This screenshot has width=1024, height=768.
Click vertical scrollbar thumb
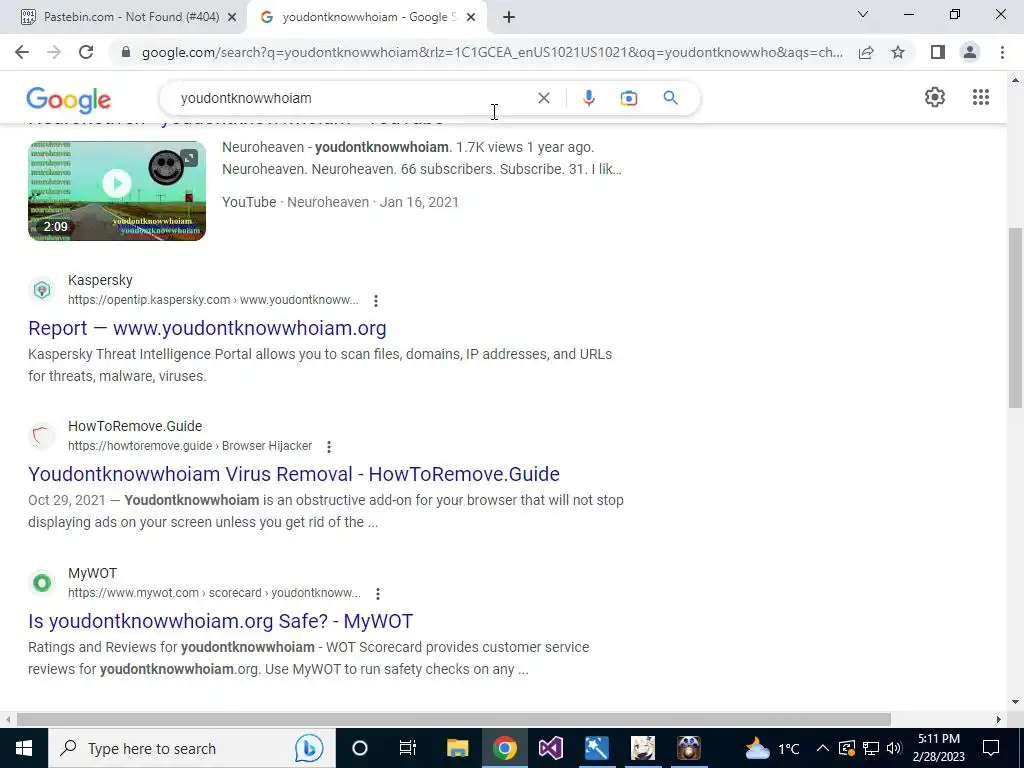pos(1015,318)
